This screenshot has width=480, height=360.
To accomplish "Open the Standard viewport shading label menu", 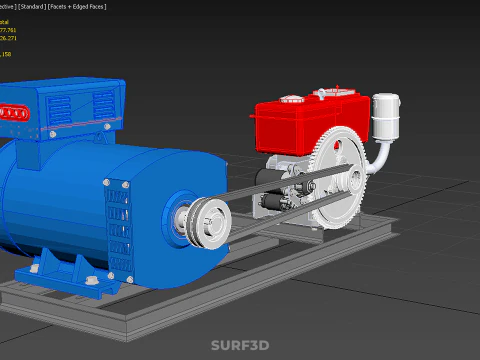I will click(32, 7).
